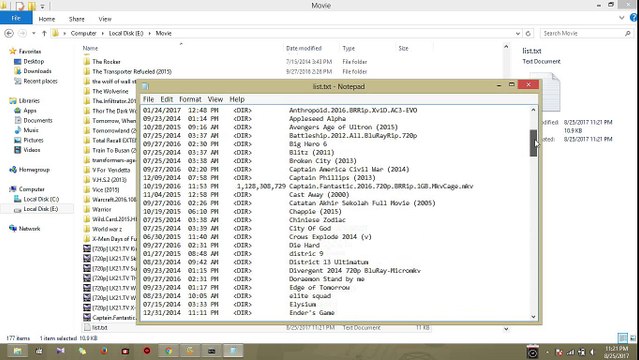Click the list.txt preview thumbnail icon
The image size is (639, 360).
pyautogui.click(x=551, y=92)
